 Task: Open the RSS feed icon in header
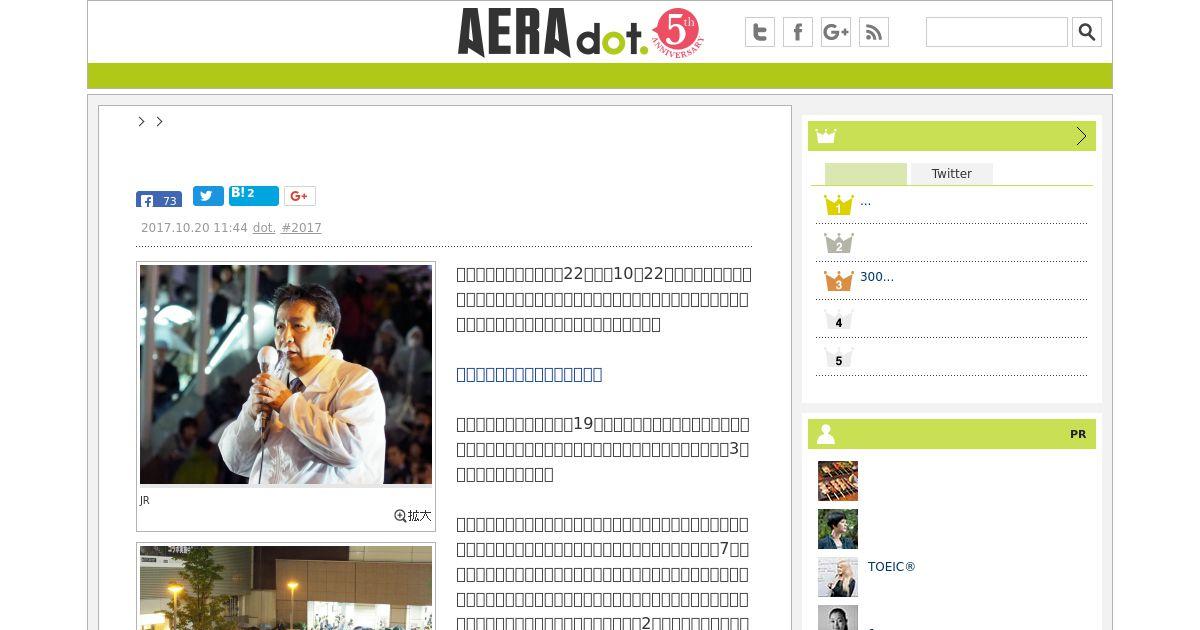point(874,32)
